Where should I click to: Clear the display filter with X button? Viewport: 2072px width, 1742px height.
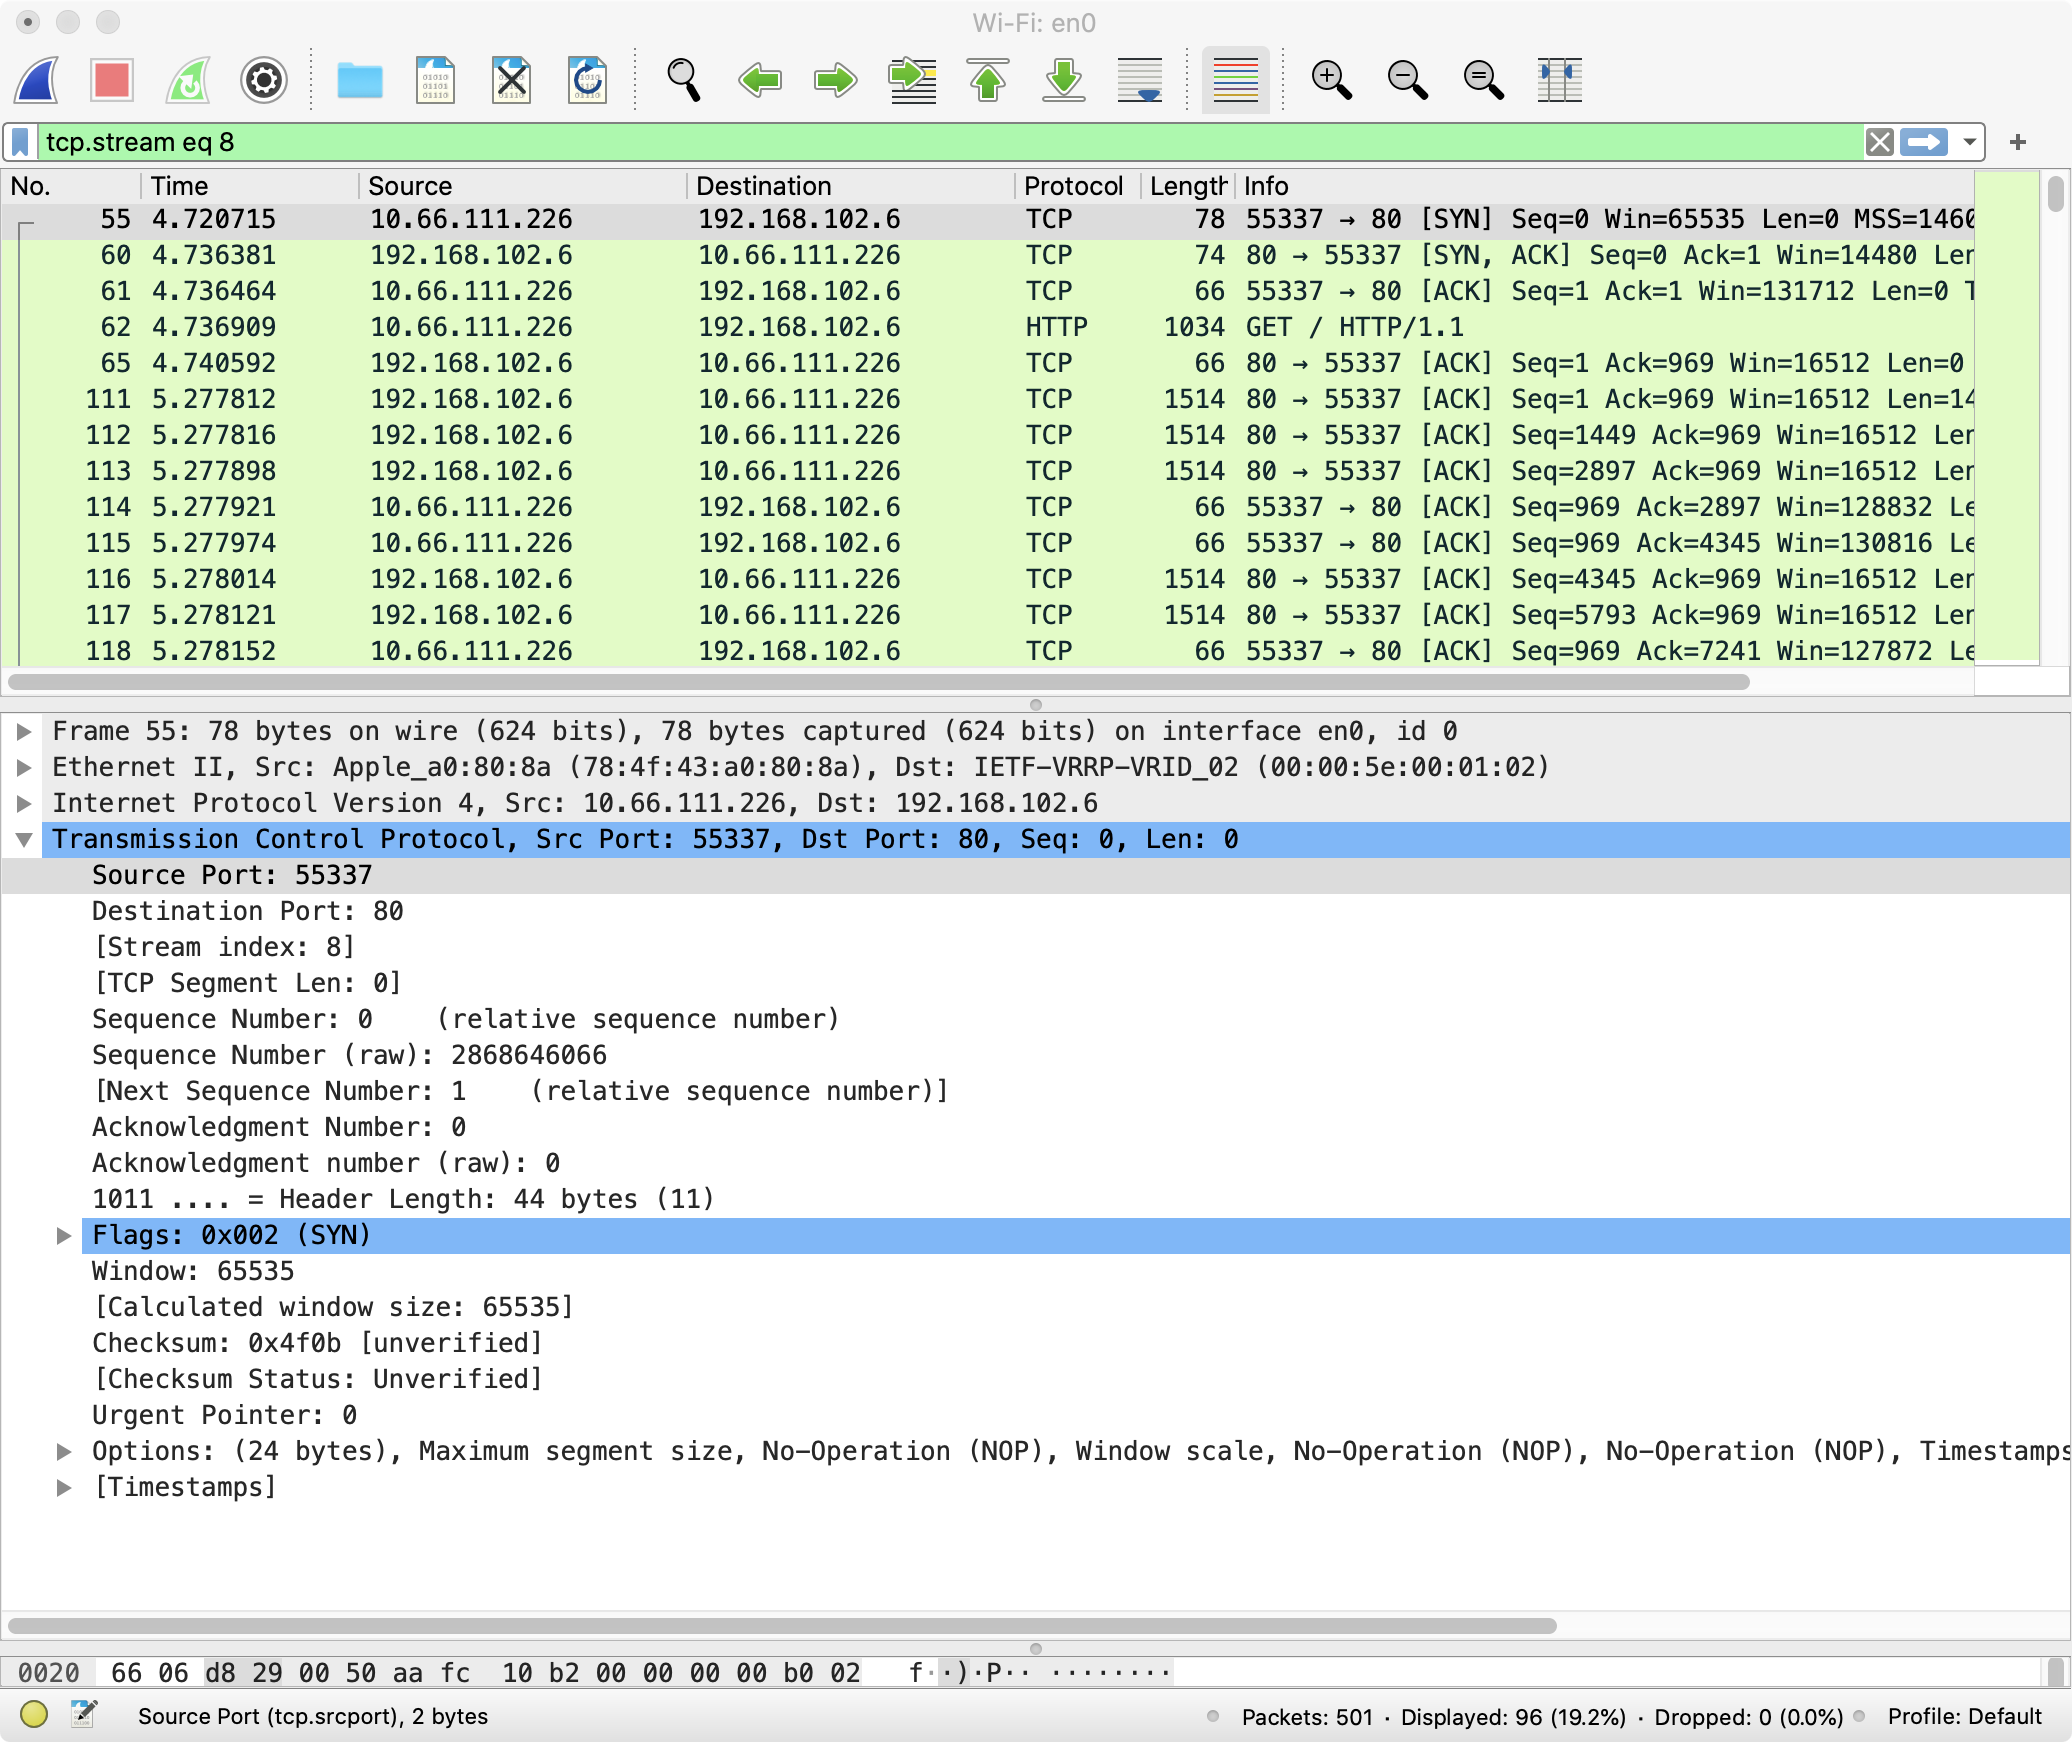click(1879, 142)
